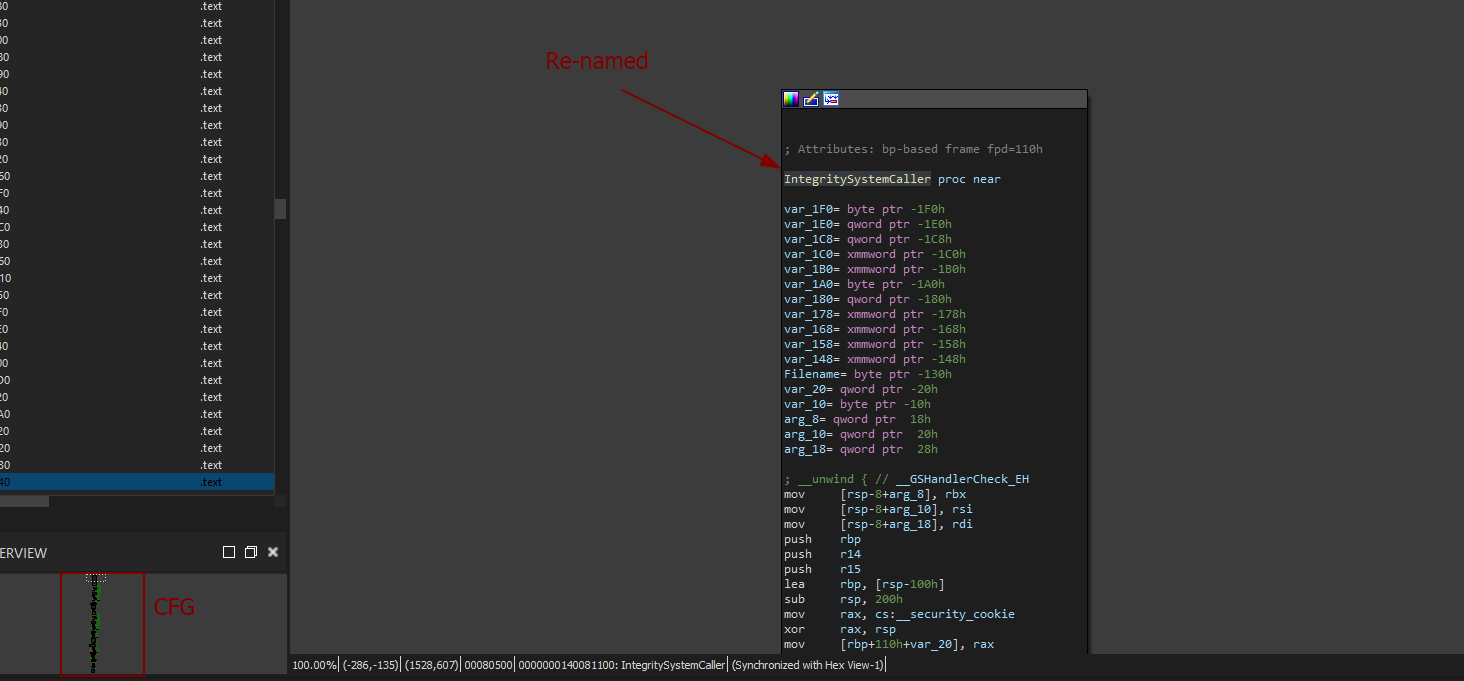Click the Filename variable declaration
Screen dimensions: 1464x681
pyautogui.click(x=815, y=374)
